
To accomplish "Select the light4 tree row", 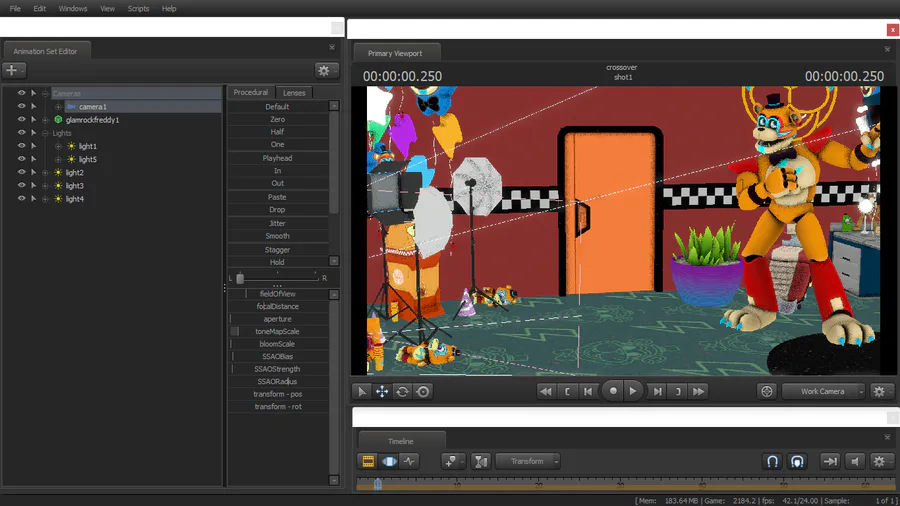I will (x=75, y=199).
